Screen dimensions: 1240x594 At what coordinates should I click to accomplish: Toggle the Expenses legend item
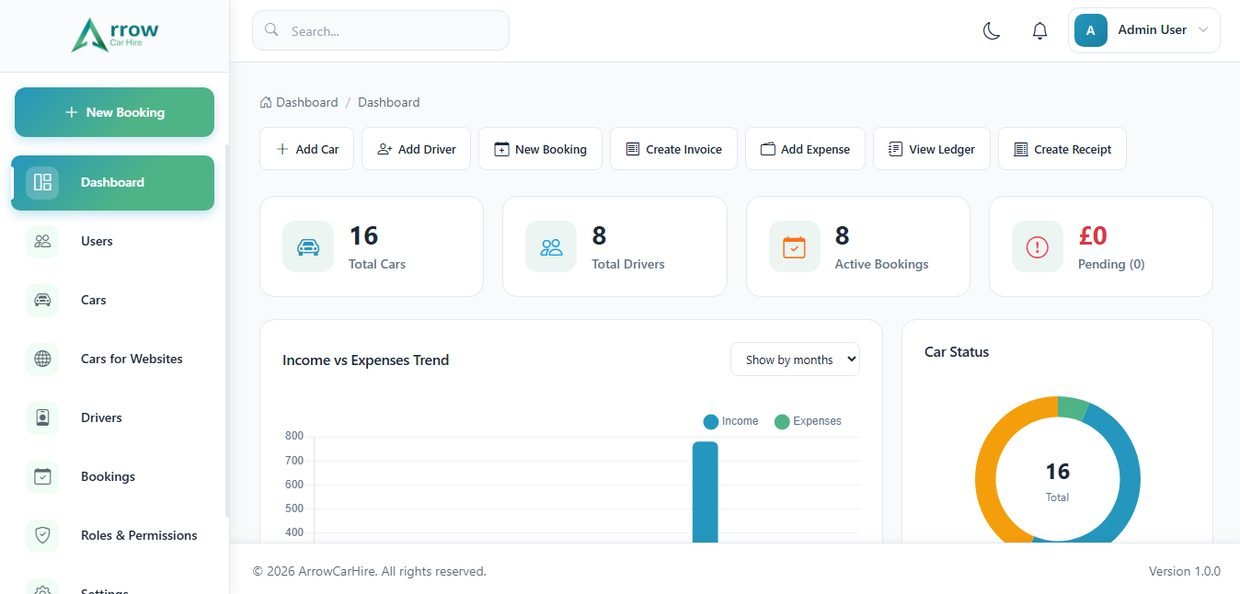[808, 421]
